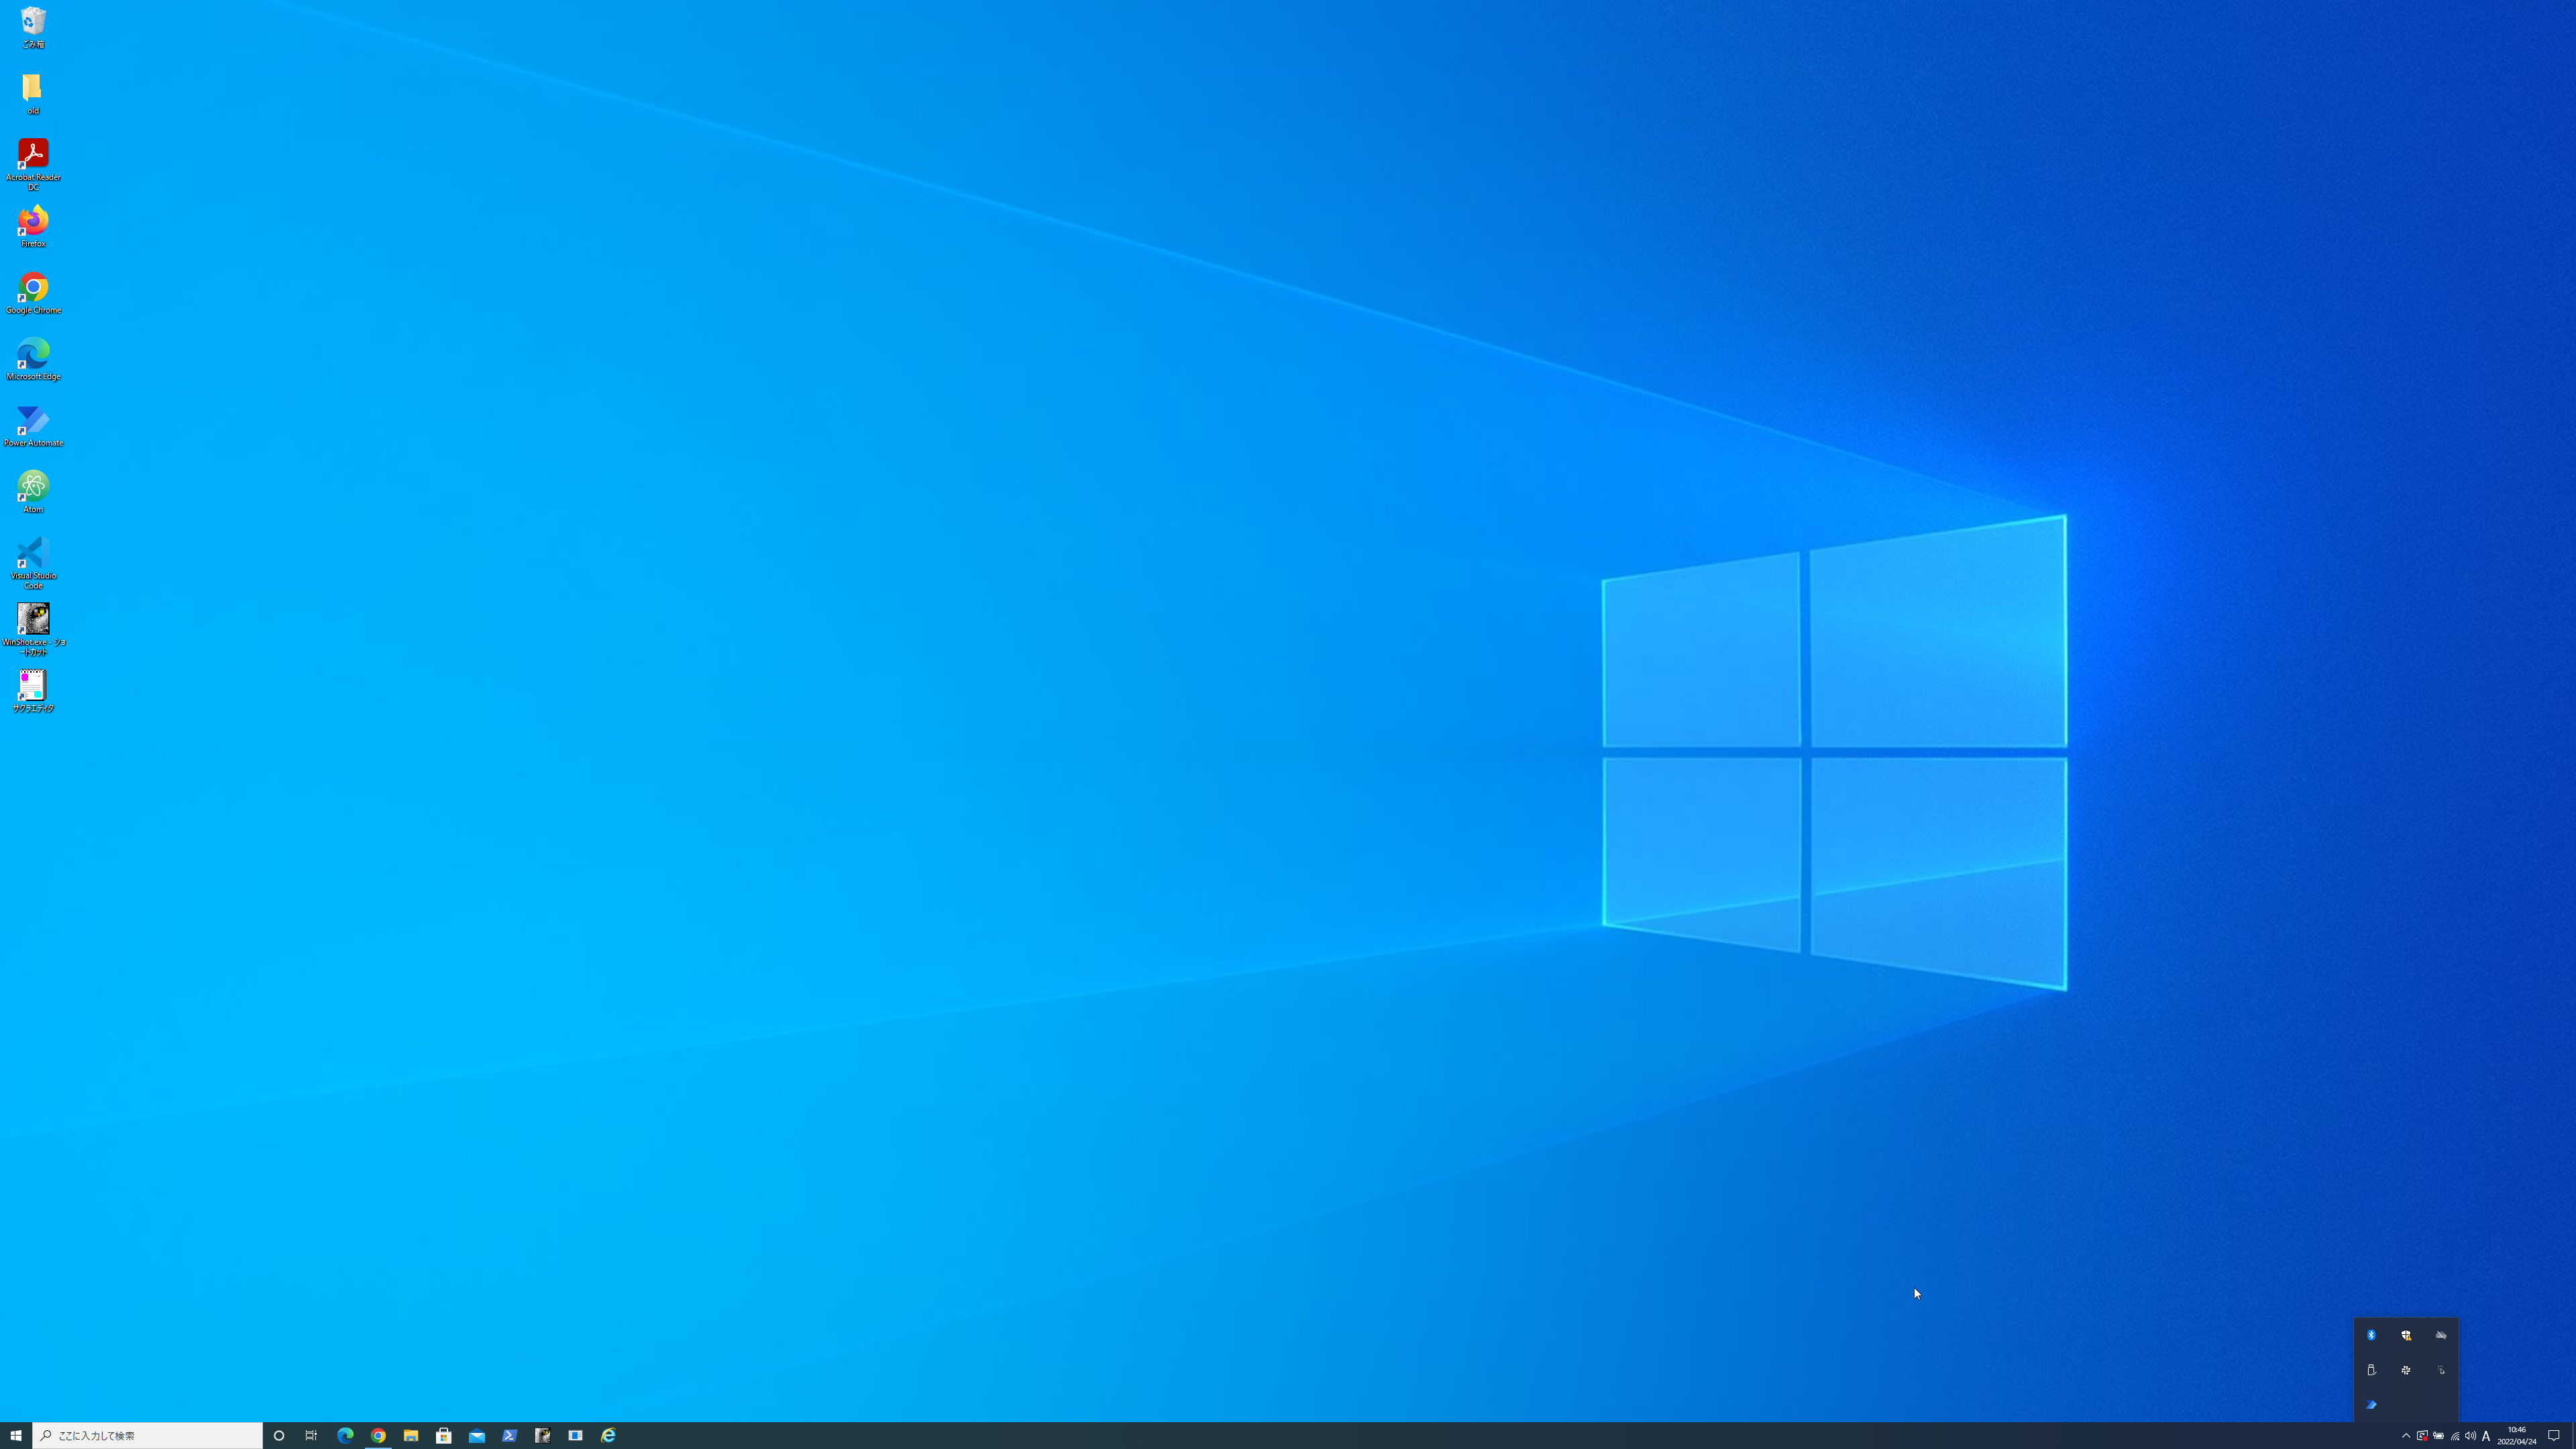Open Windows Security shield tray icon
The width and height of the screenshot is (2576, 1449).
click(x=2406, y=1335)
